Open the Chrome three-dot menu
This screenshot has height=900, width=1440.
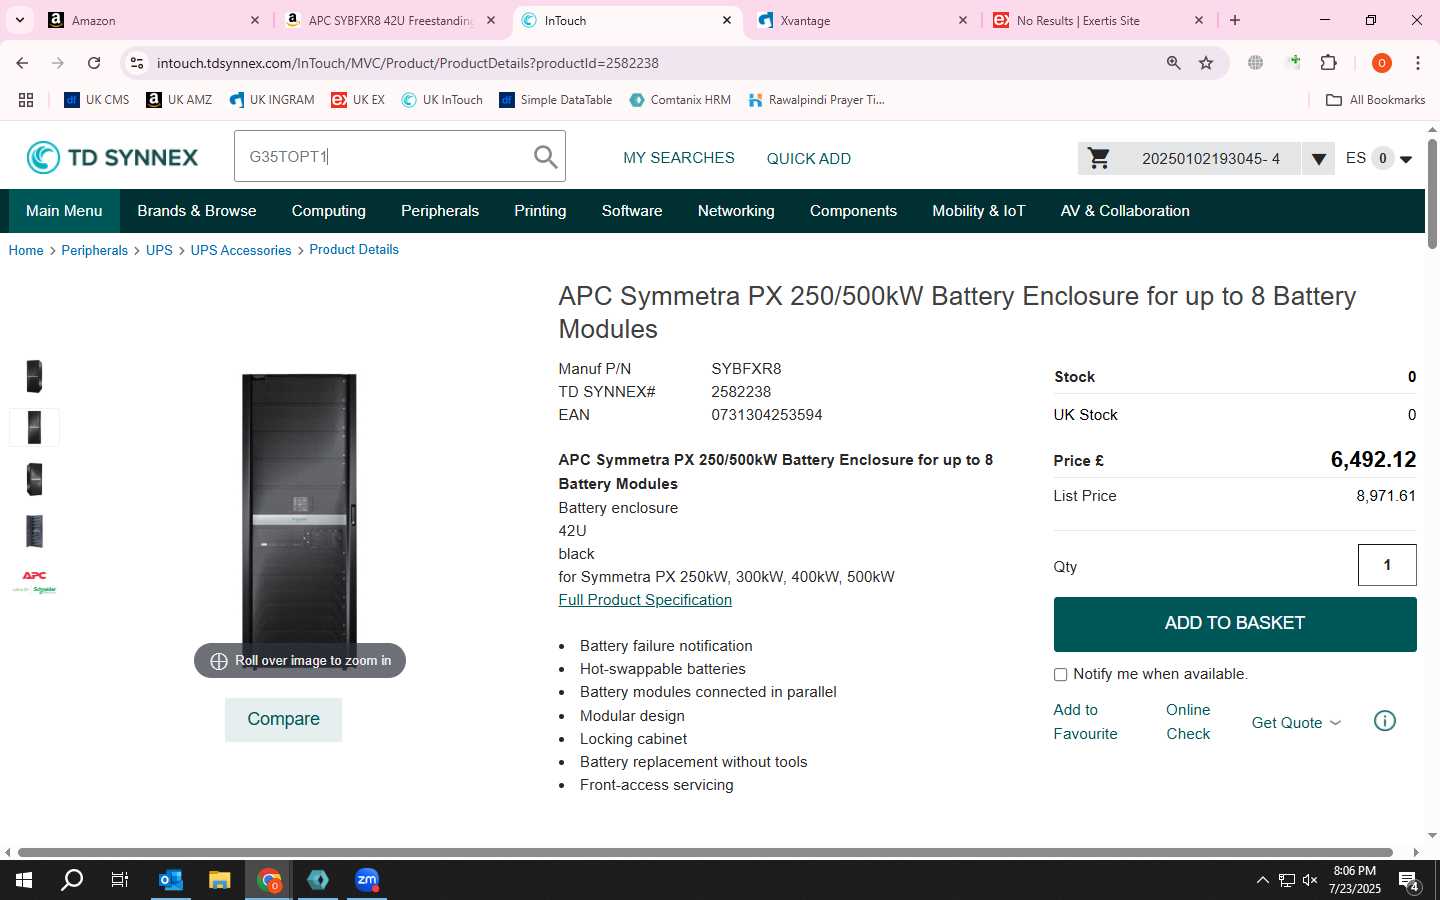[1418, 63]
